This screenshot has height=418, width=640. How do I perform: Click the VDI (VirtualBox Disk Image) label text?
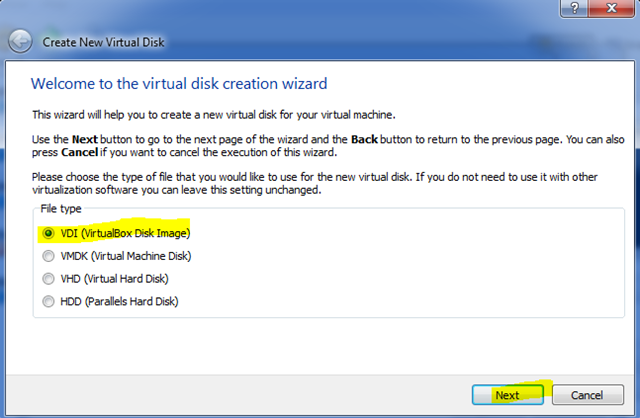tap(125, 233)
